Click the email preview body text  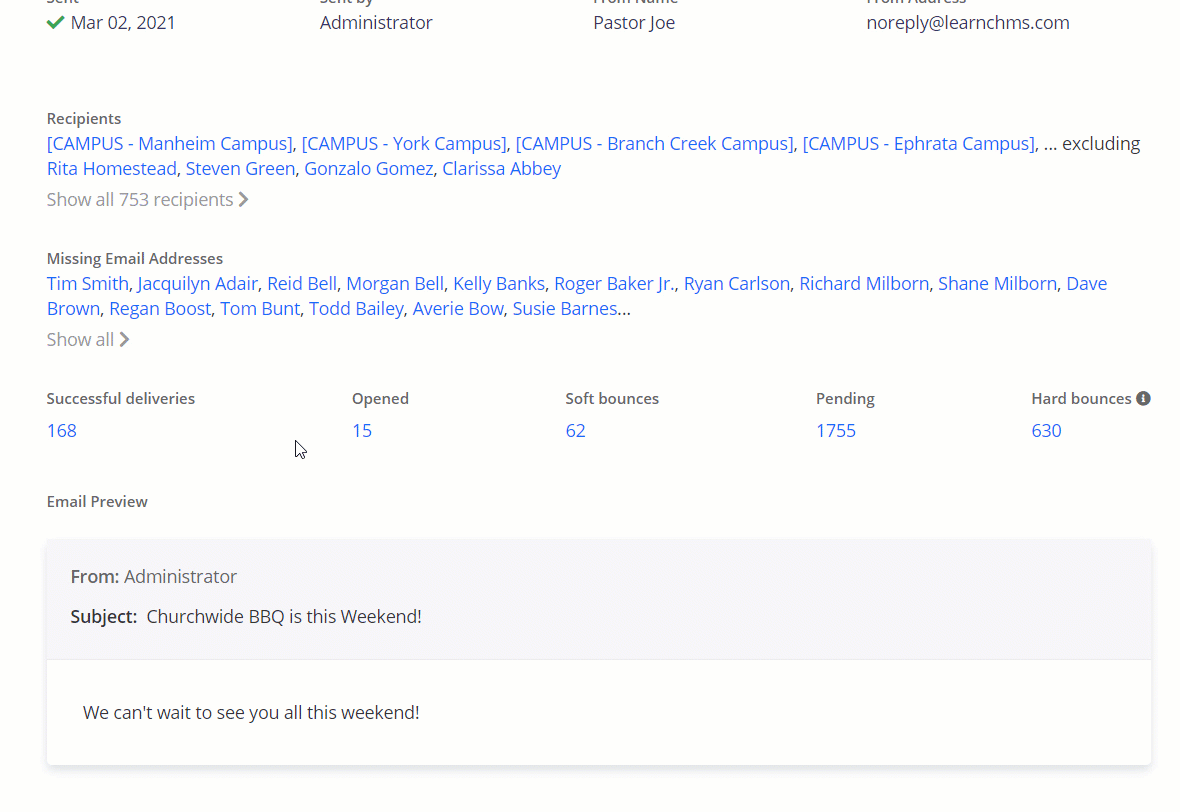[x=251, y=713]
